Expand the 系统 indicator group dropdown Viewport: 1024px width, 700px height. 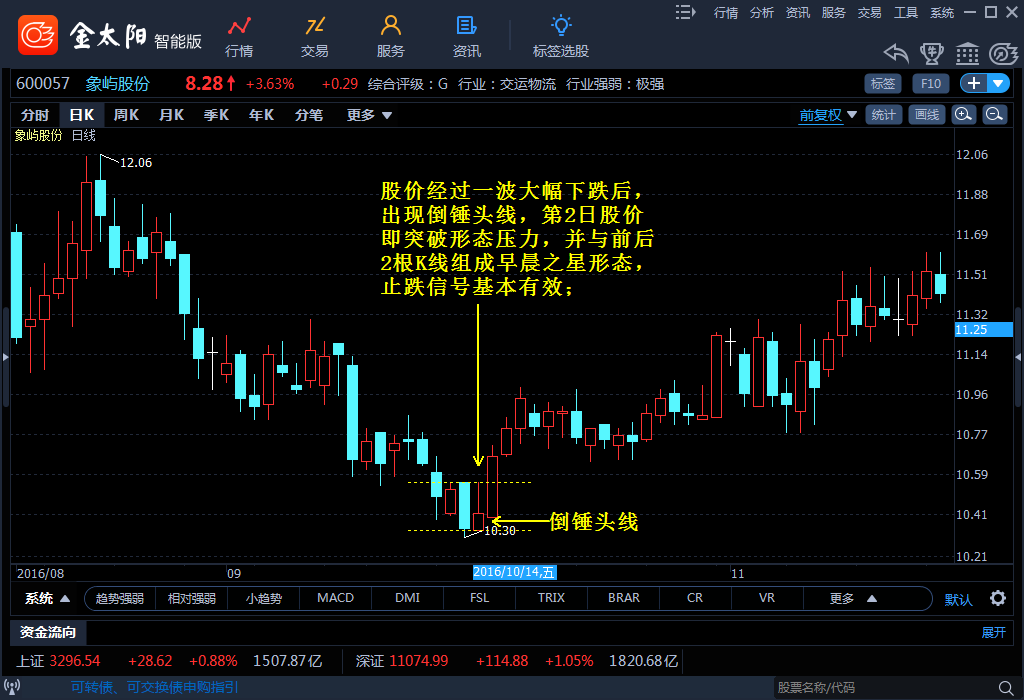pos(47,599)
